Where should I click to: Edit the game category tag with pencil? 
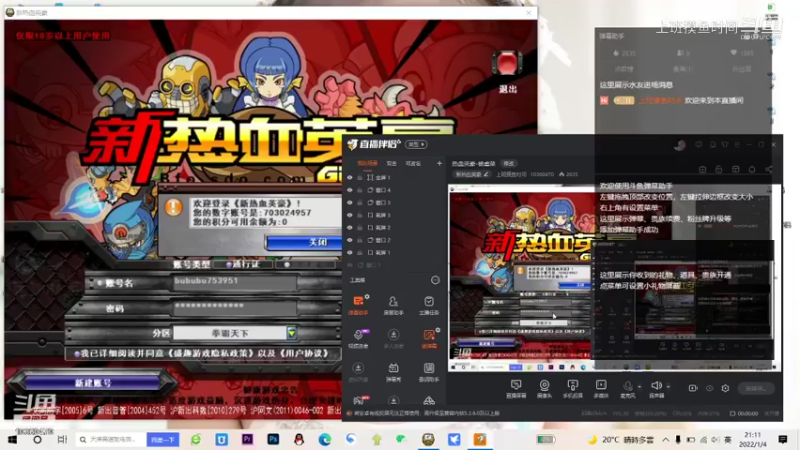(x=486, y=174)
